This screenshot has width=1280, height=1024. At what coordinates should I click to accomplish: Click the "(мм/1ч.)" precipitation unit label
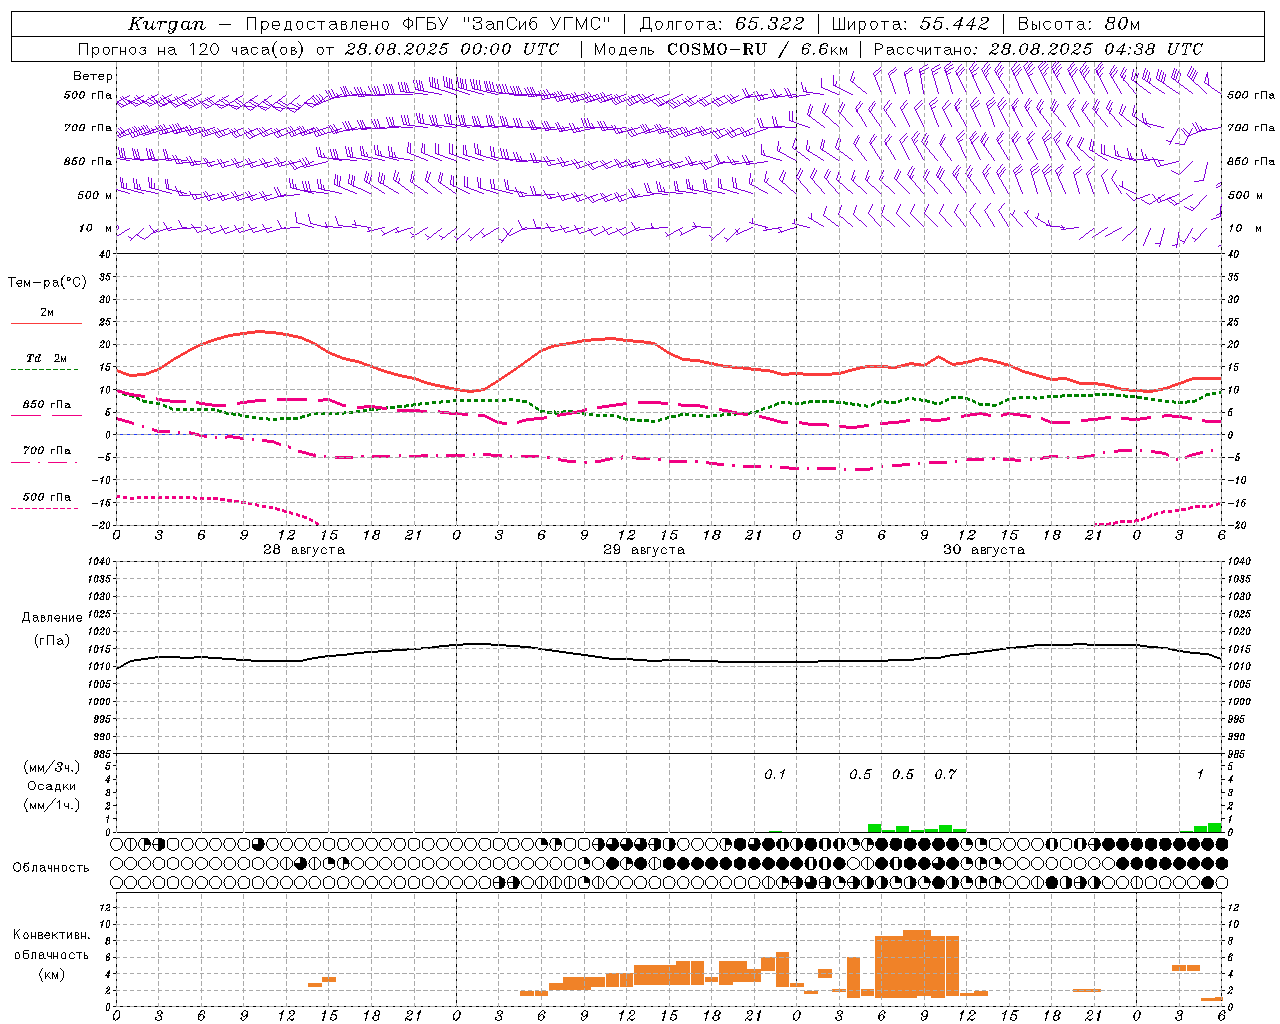pos(52,805)
